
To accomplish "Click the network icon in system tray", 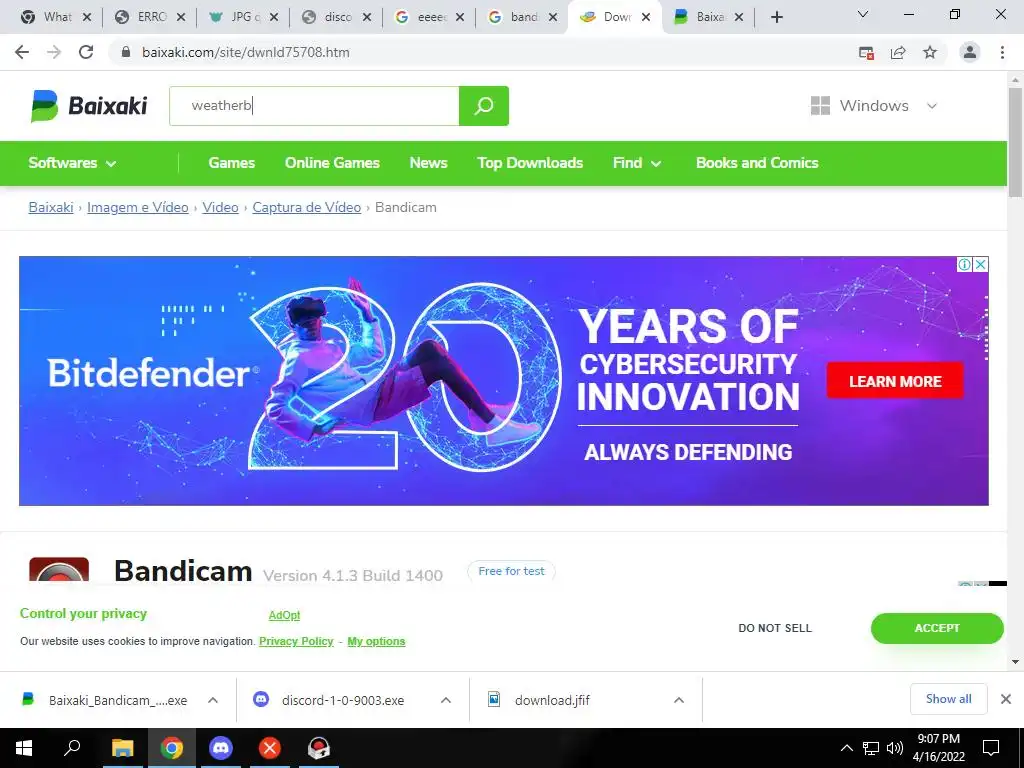I will 871,748.
